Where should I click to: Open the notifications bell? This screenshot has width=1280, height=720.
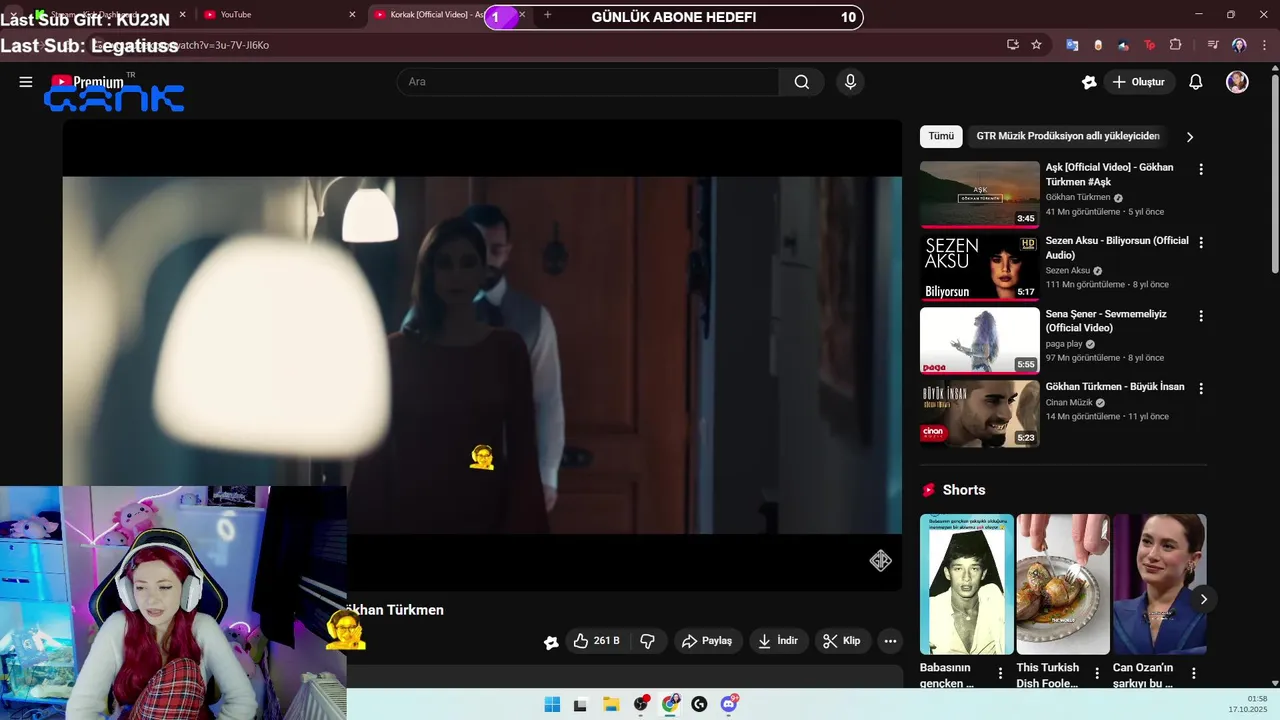[1195, 82]
